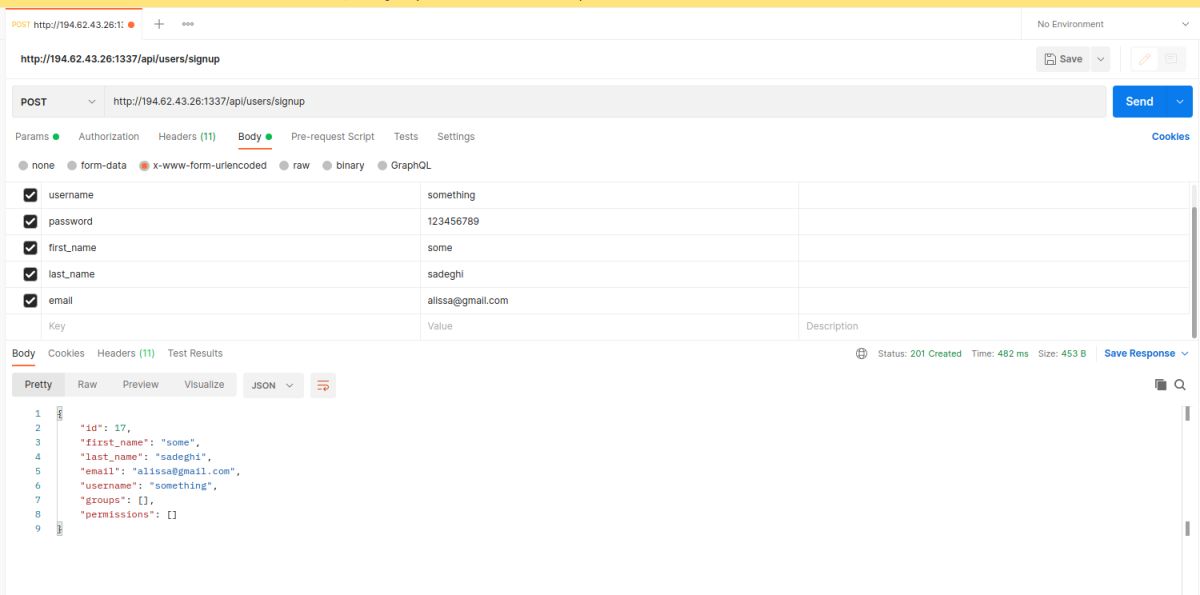Open the response Cookies tab
This screenshot has height=595, width=1200.
(66, 354)
